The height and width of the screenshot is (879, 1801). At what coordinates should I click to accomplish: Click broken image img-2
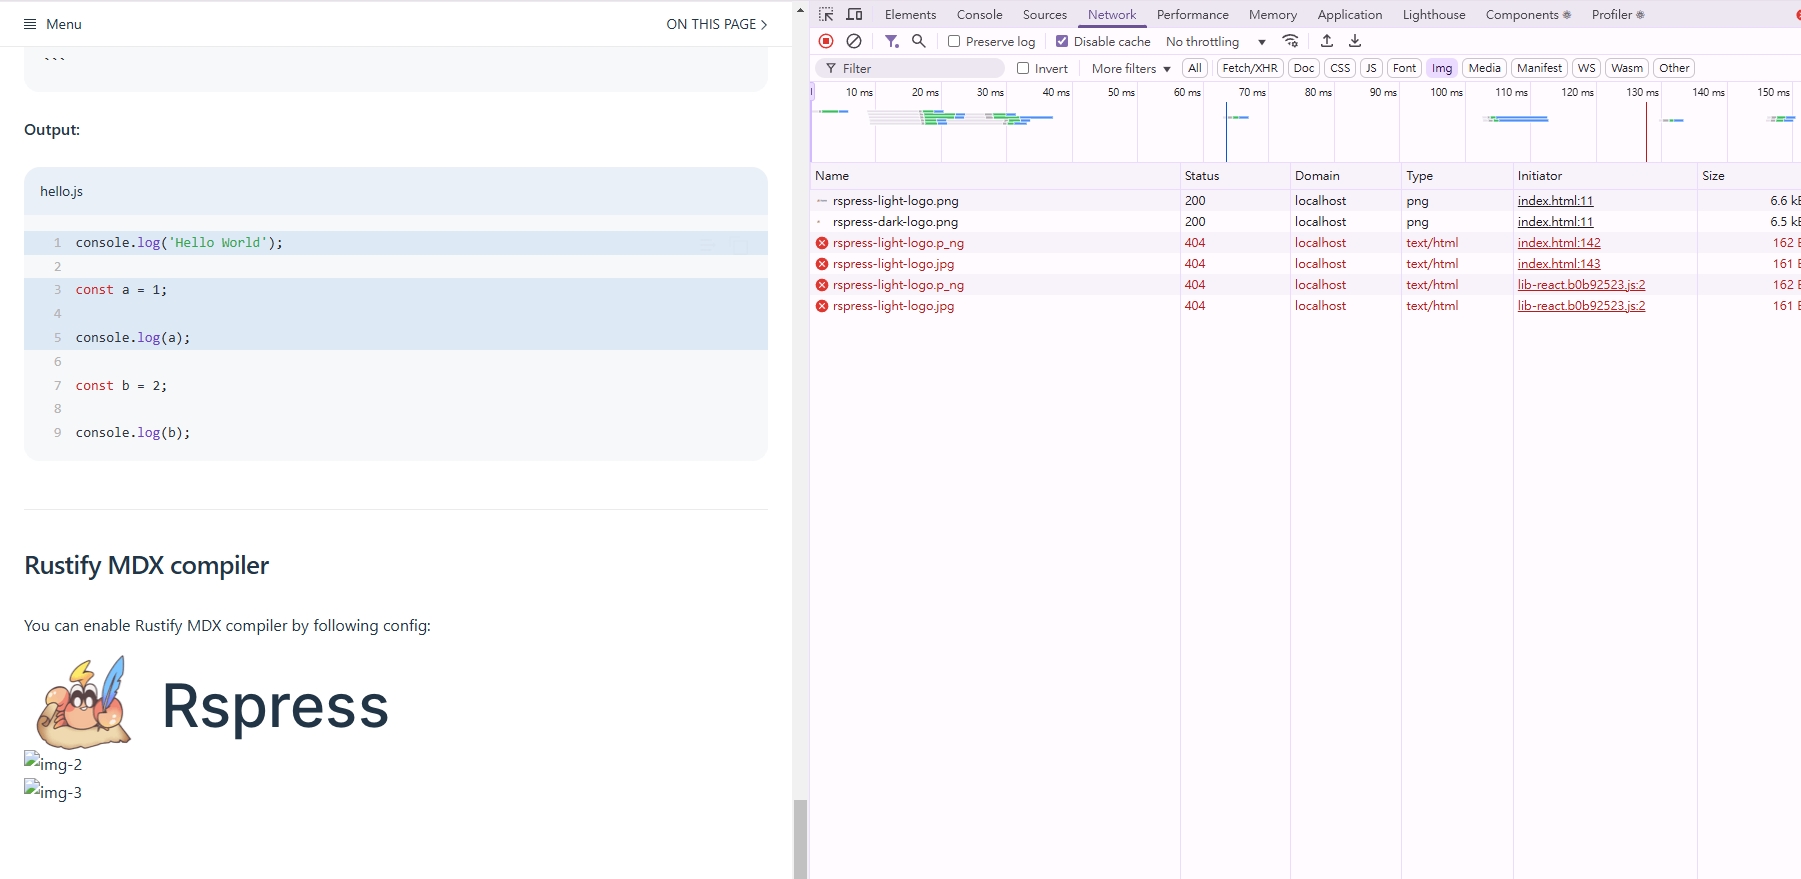pyautogui.click(x=53, y=764)
